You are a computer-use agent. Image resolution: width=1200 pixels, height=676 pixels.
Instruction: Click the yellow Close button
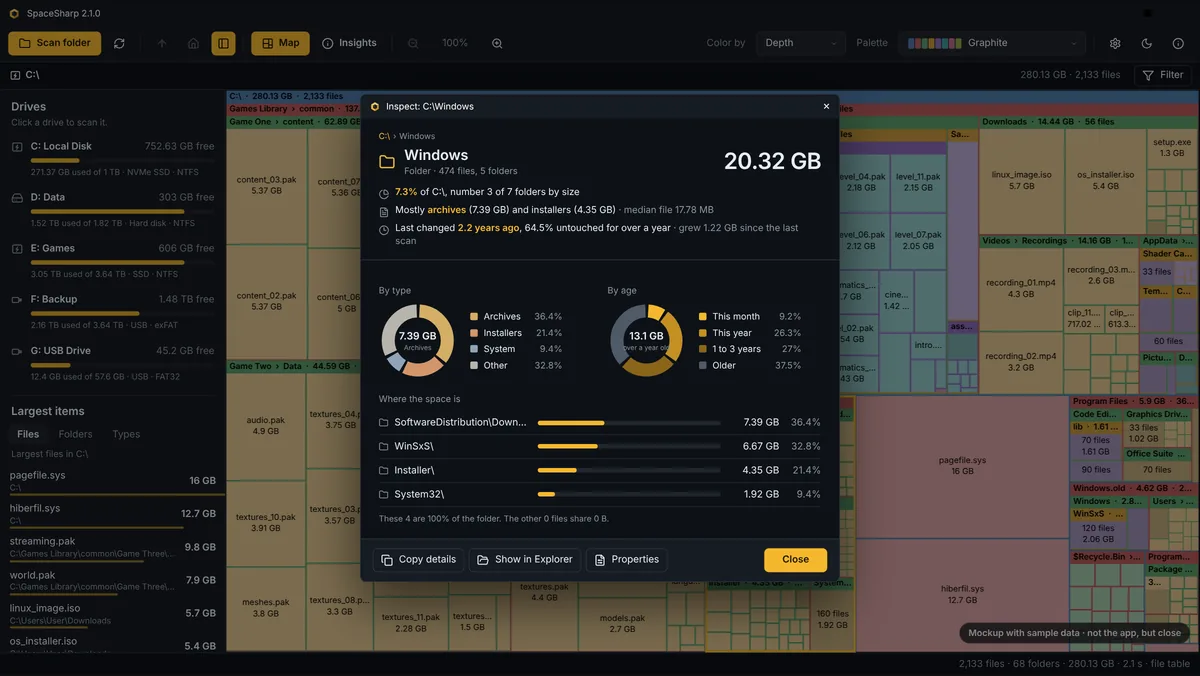795,560
